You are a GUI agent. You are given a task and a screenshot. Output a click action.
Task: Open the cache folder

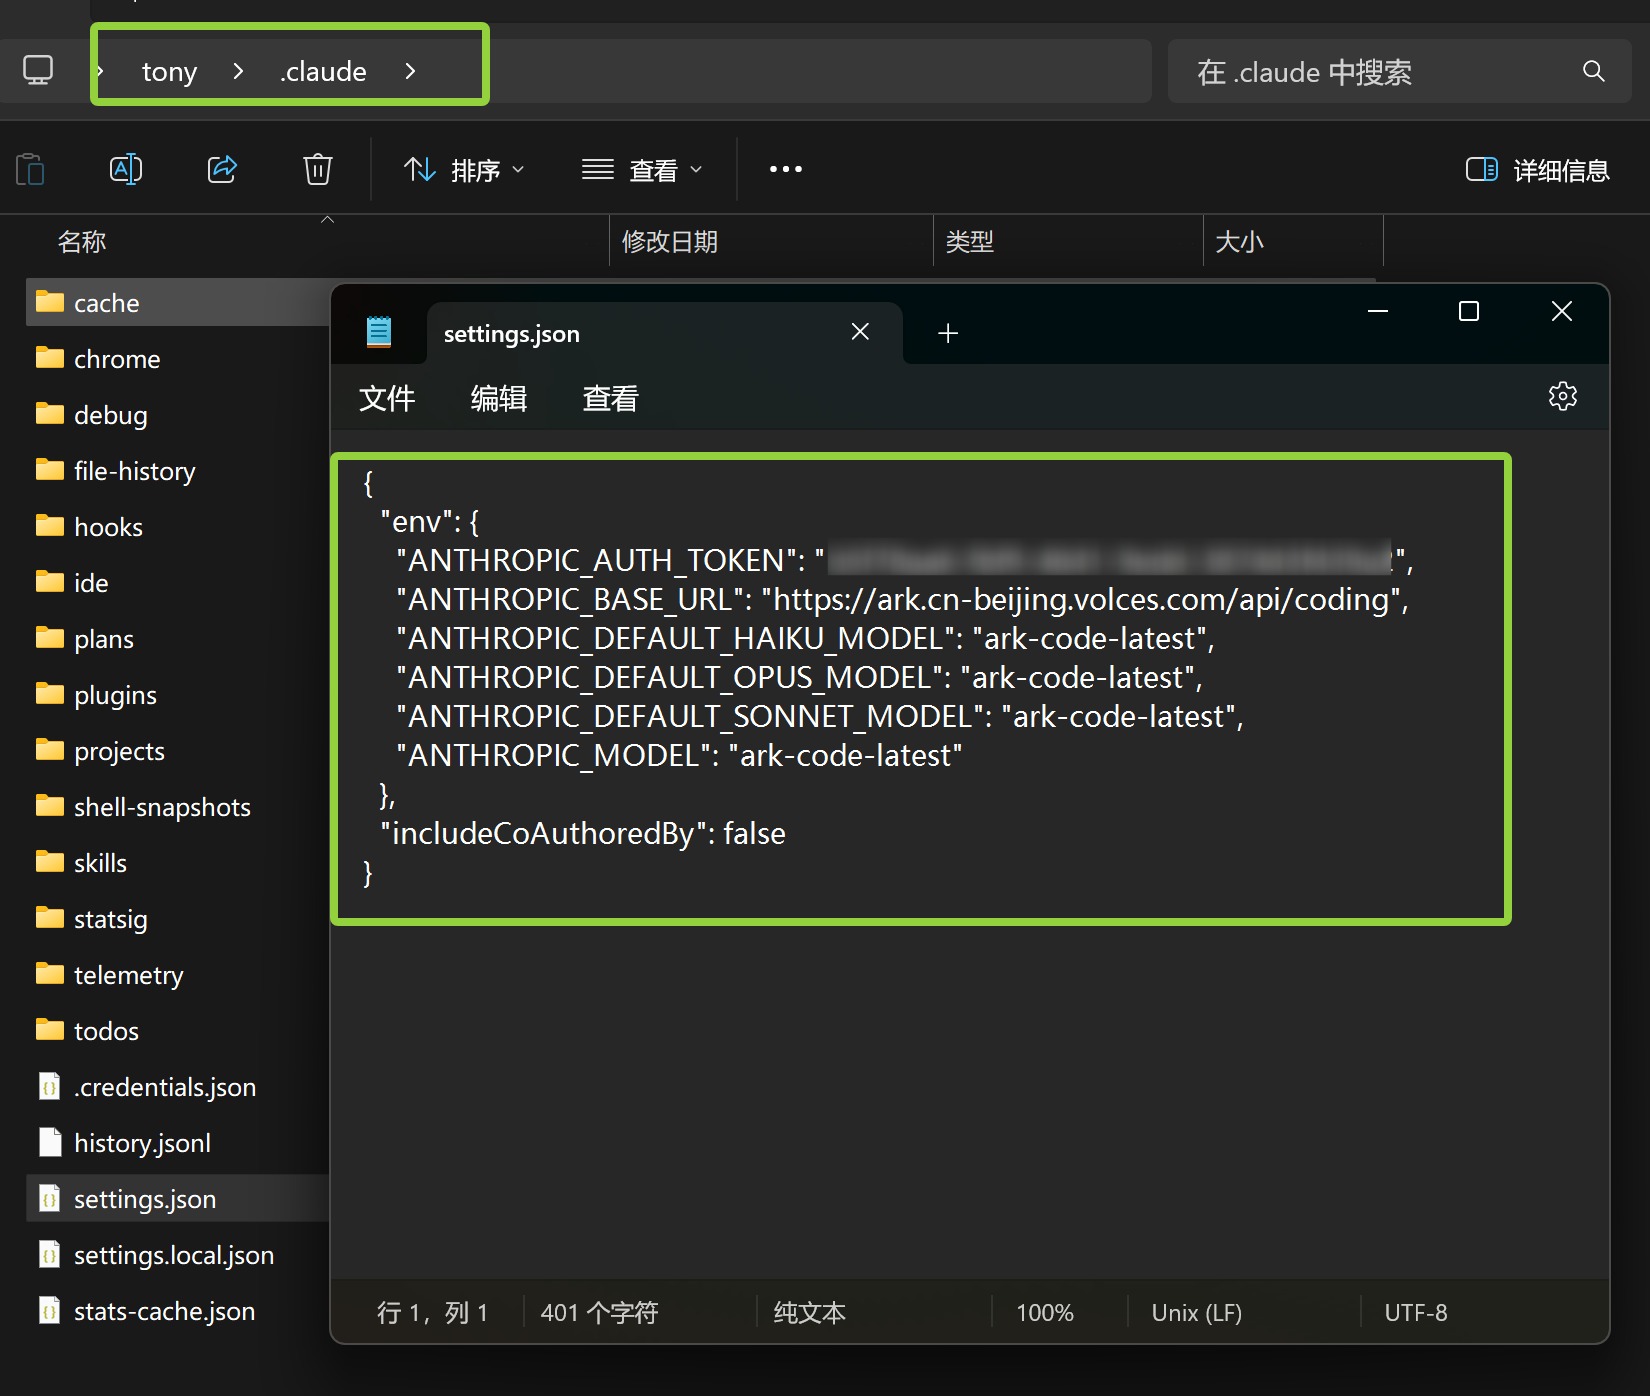click(107, 302)
